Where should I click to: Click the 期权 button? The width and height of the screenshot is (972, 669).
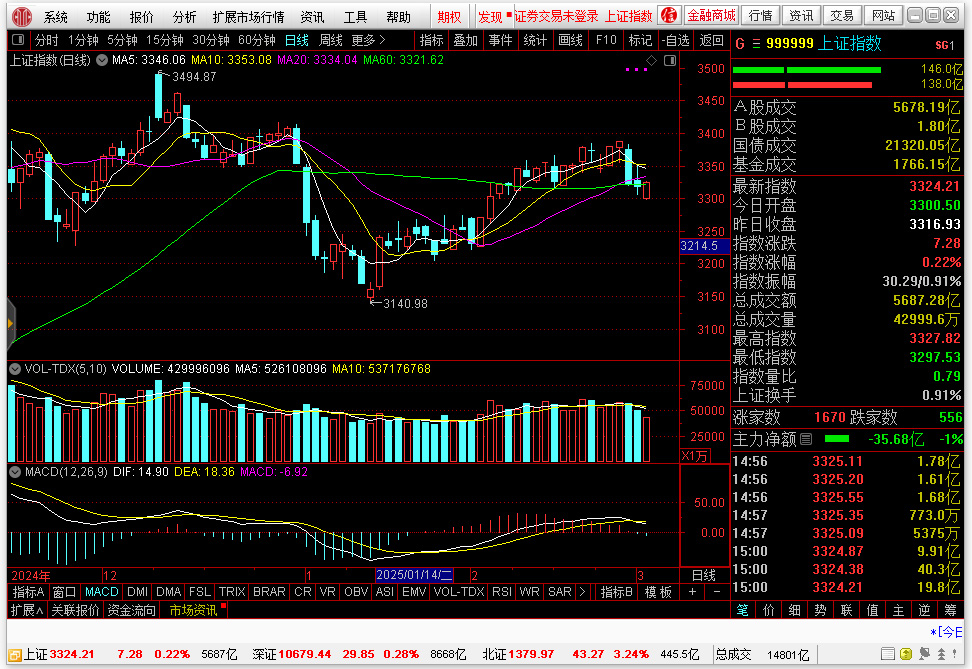(x=449, y=17)
